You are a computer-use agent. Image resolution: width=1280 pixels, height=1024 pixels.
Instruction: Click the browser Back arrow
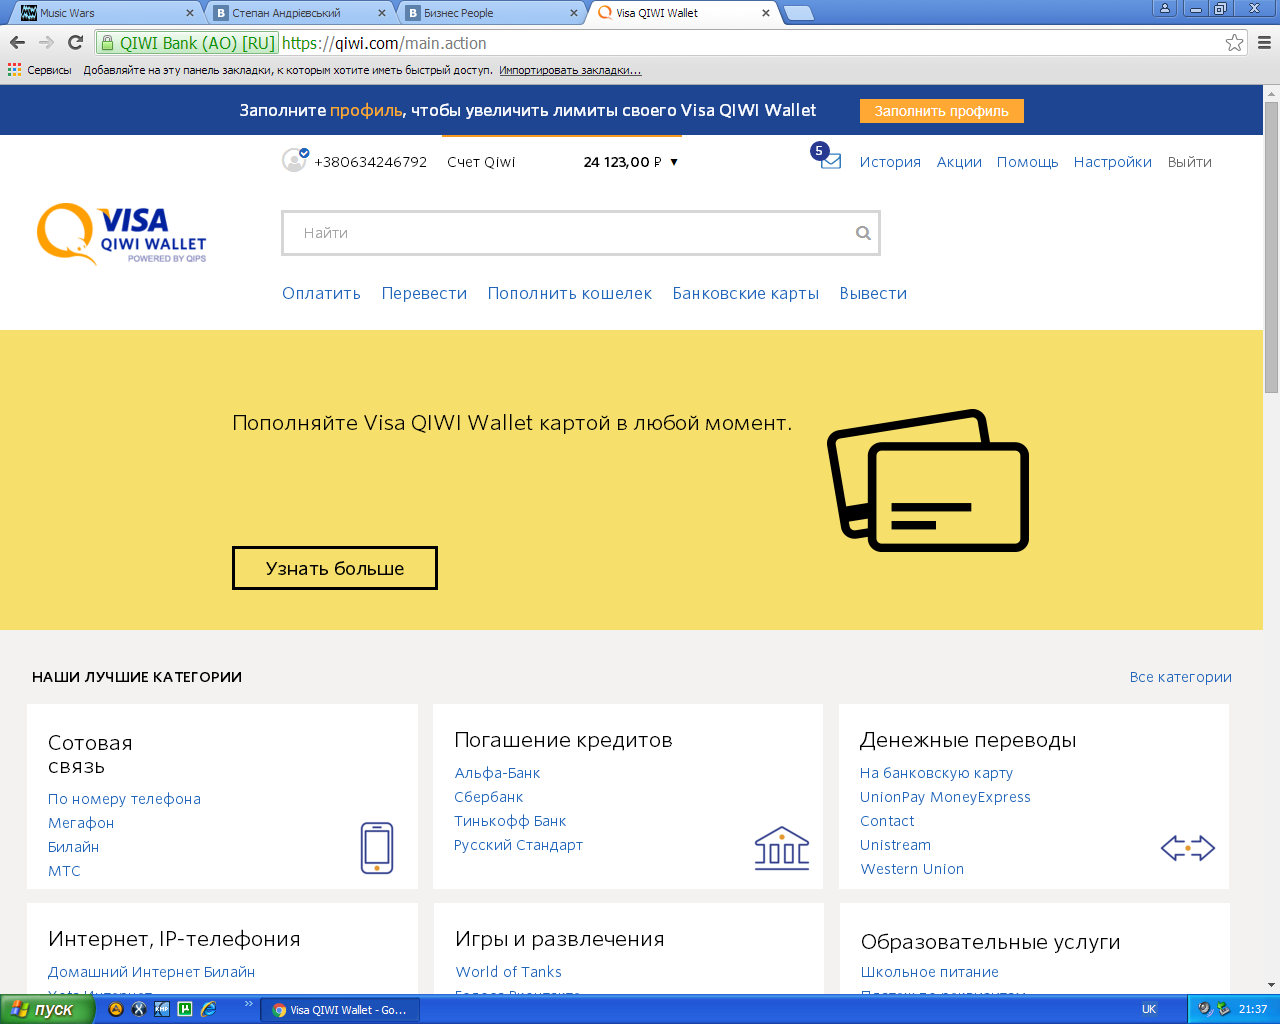[17, 43]
